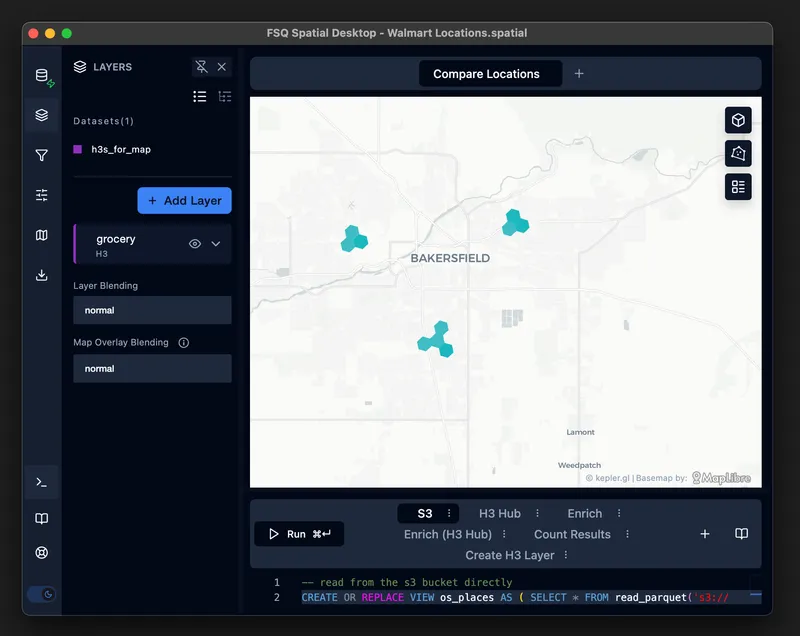Open the query docs book icon
Screen dimensions: 800x636
(741, 534)
